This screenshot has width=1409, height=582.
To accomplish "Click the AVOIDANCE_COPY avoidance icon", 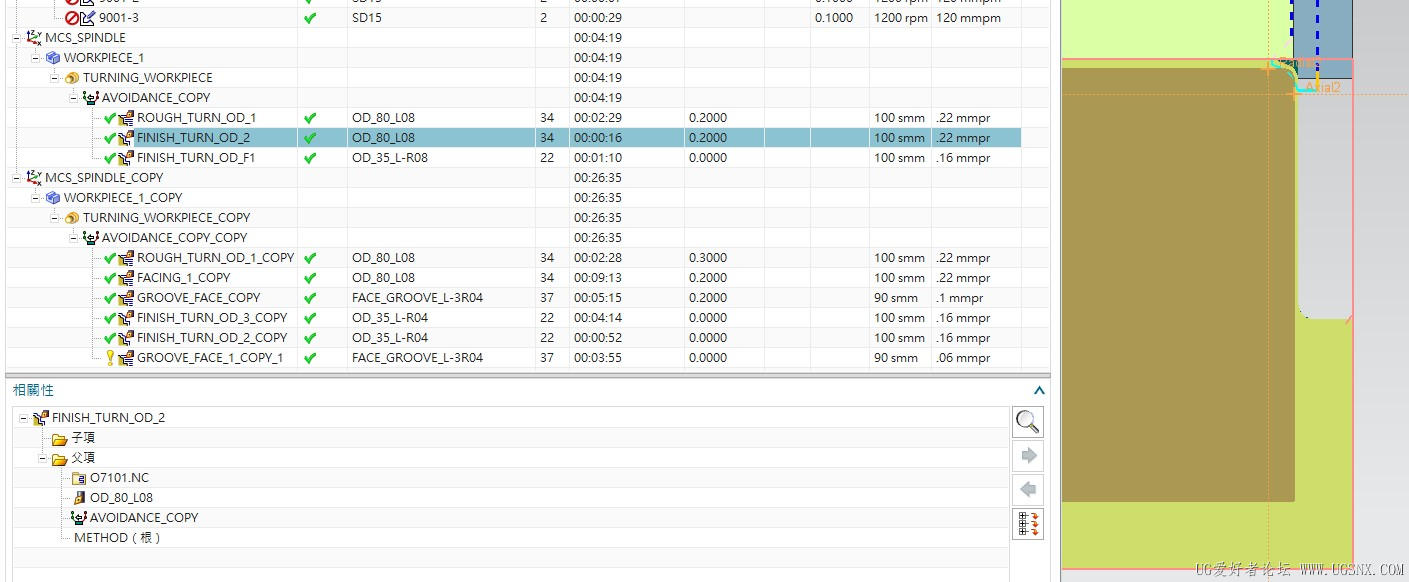I will pyautogui.click(x=91, y=97).
